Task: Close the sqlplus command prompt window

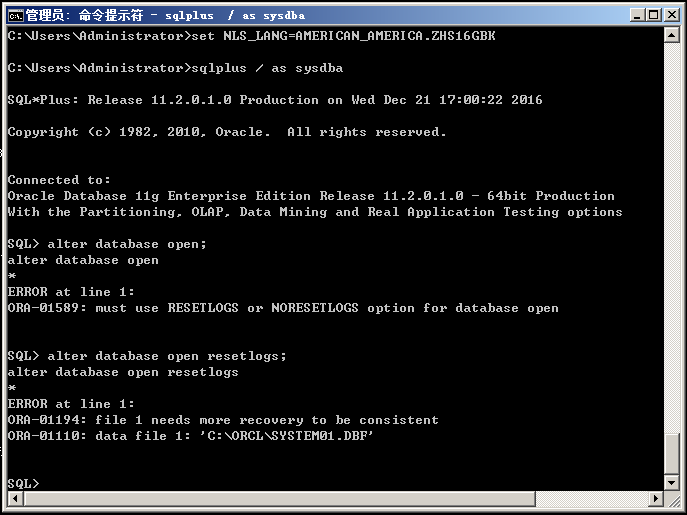Action: [x=671, y=15]
